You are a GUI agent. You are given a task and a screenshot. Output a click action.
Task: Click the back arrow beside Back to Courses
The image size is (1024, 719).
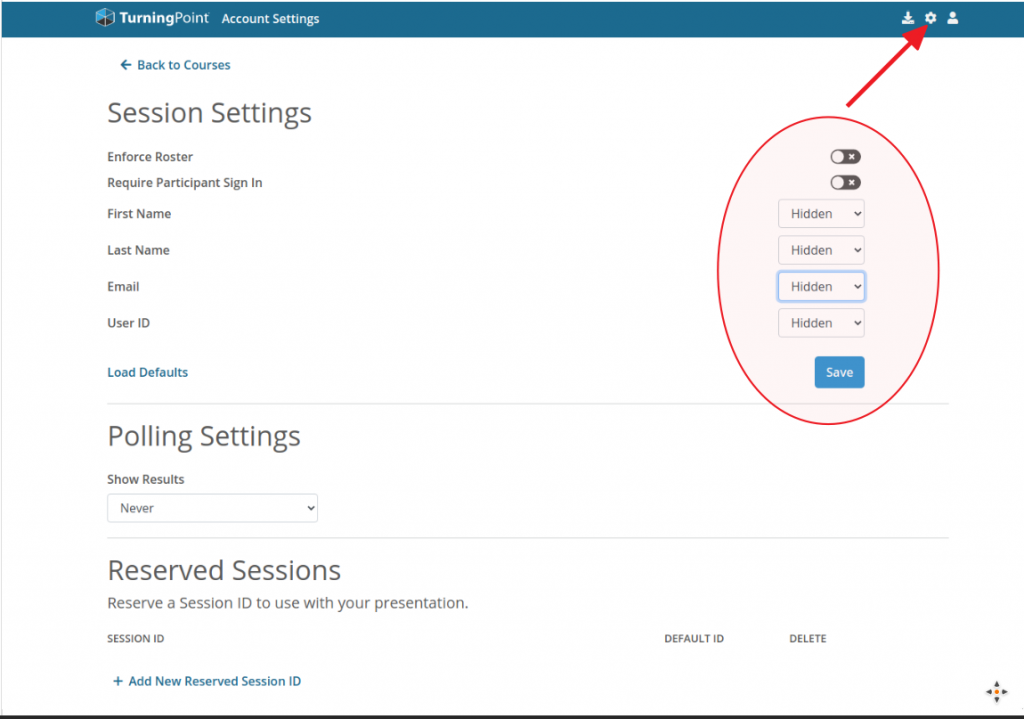click(x=125, y=65)
